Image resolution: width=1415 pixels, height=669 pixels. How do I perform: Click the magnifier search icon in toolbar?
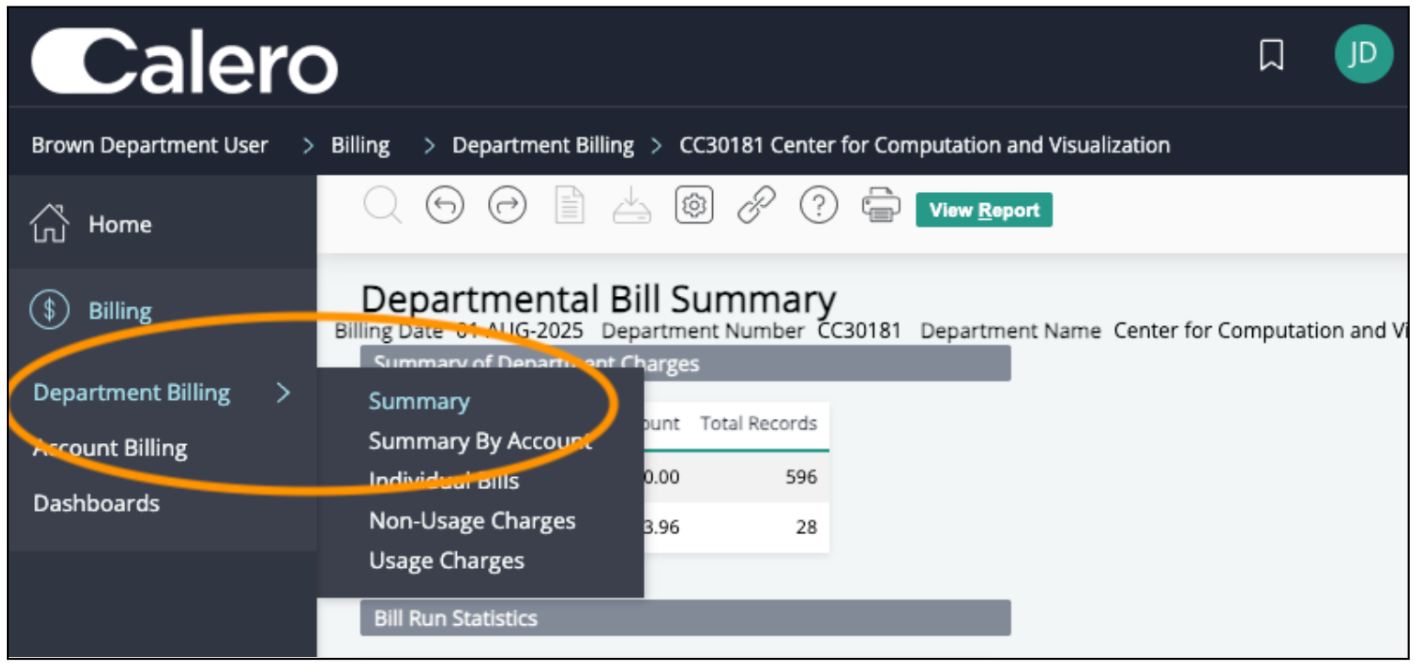point(382,206)
